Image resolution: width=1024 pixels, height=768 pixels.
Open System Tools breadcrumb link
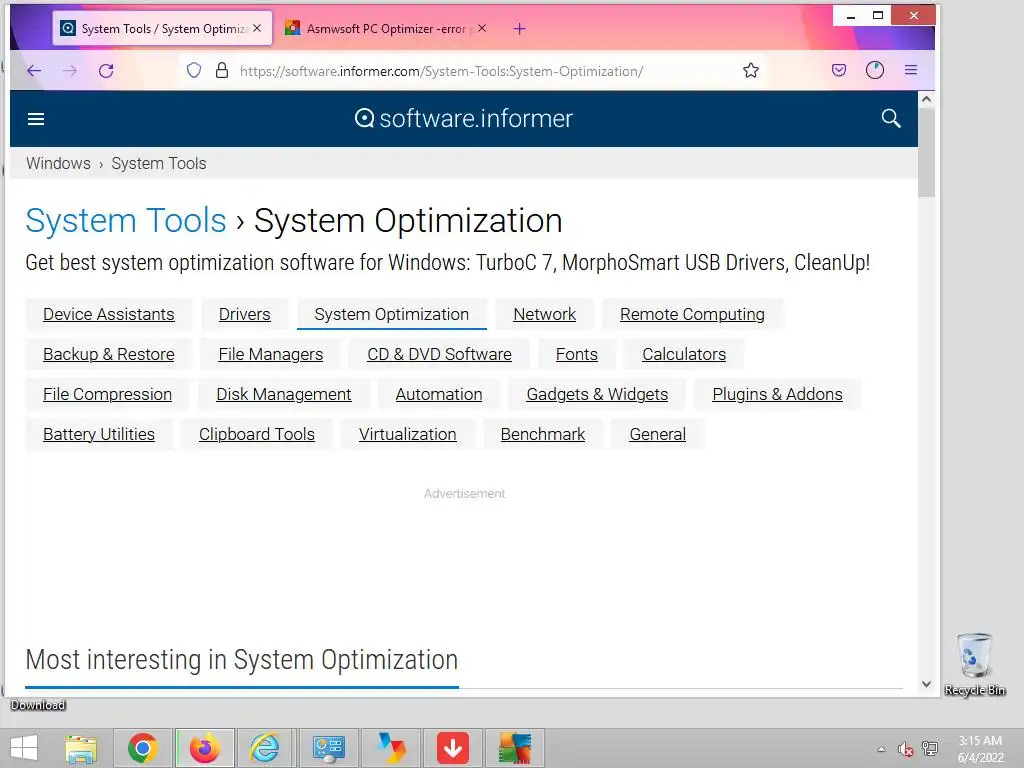tap(159, 163)
